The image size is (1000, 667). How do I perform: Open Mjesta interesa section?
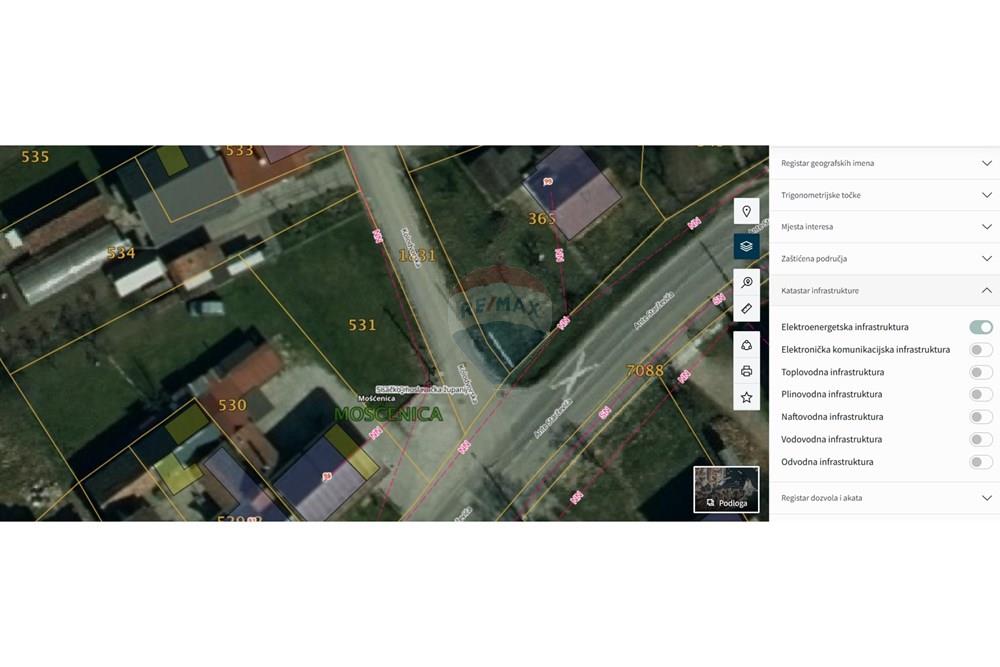click(884, 227)
